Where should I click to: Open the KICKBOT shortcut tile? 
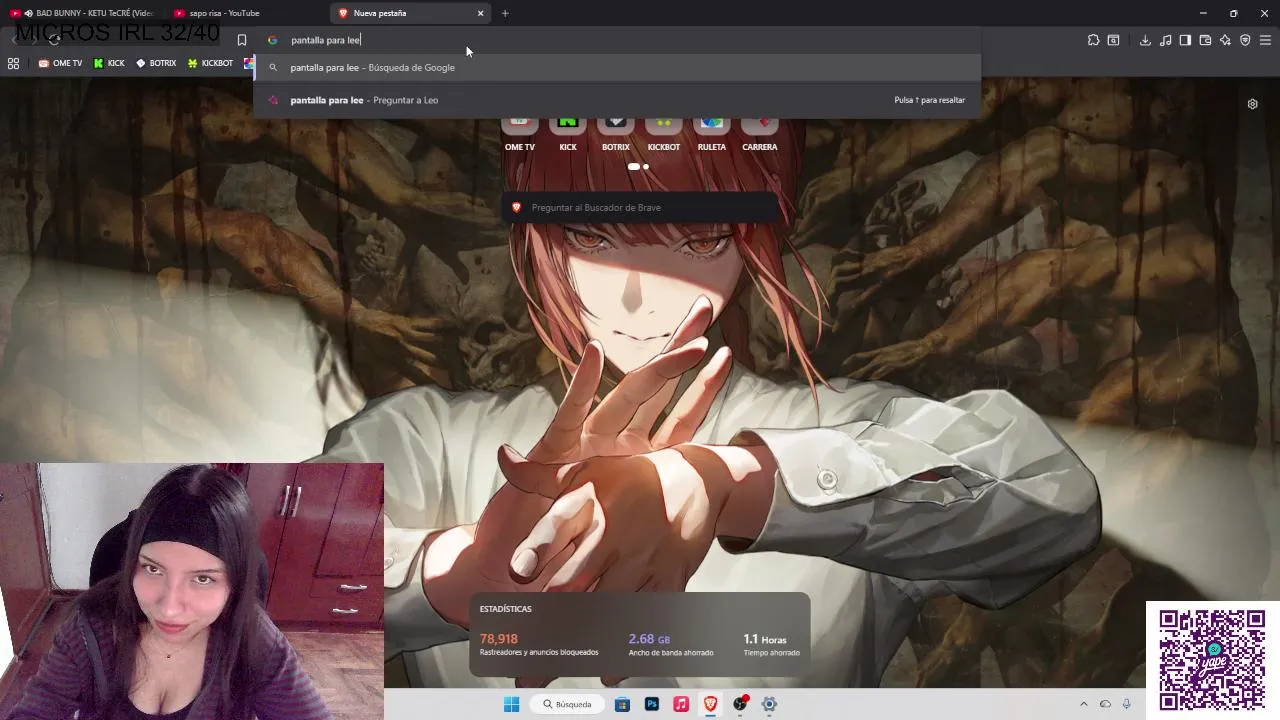(x=663, y=133)
